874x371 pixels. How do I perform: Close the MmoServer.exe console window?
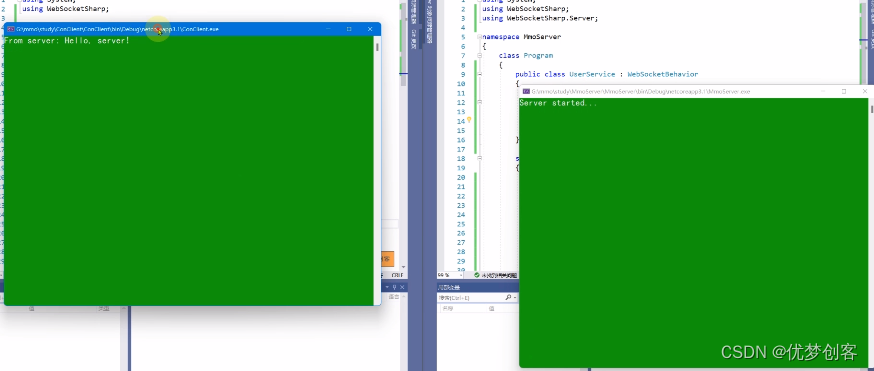pos(865,91)
